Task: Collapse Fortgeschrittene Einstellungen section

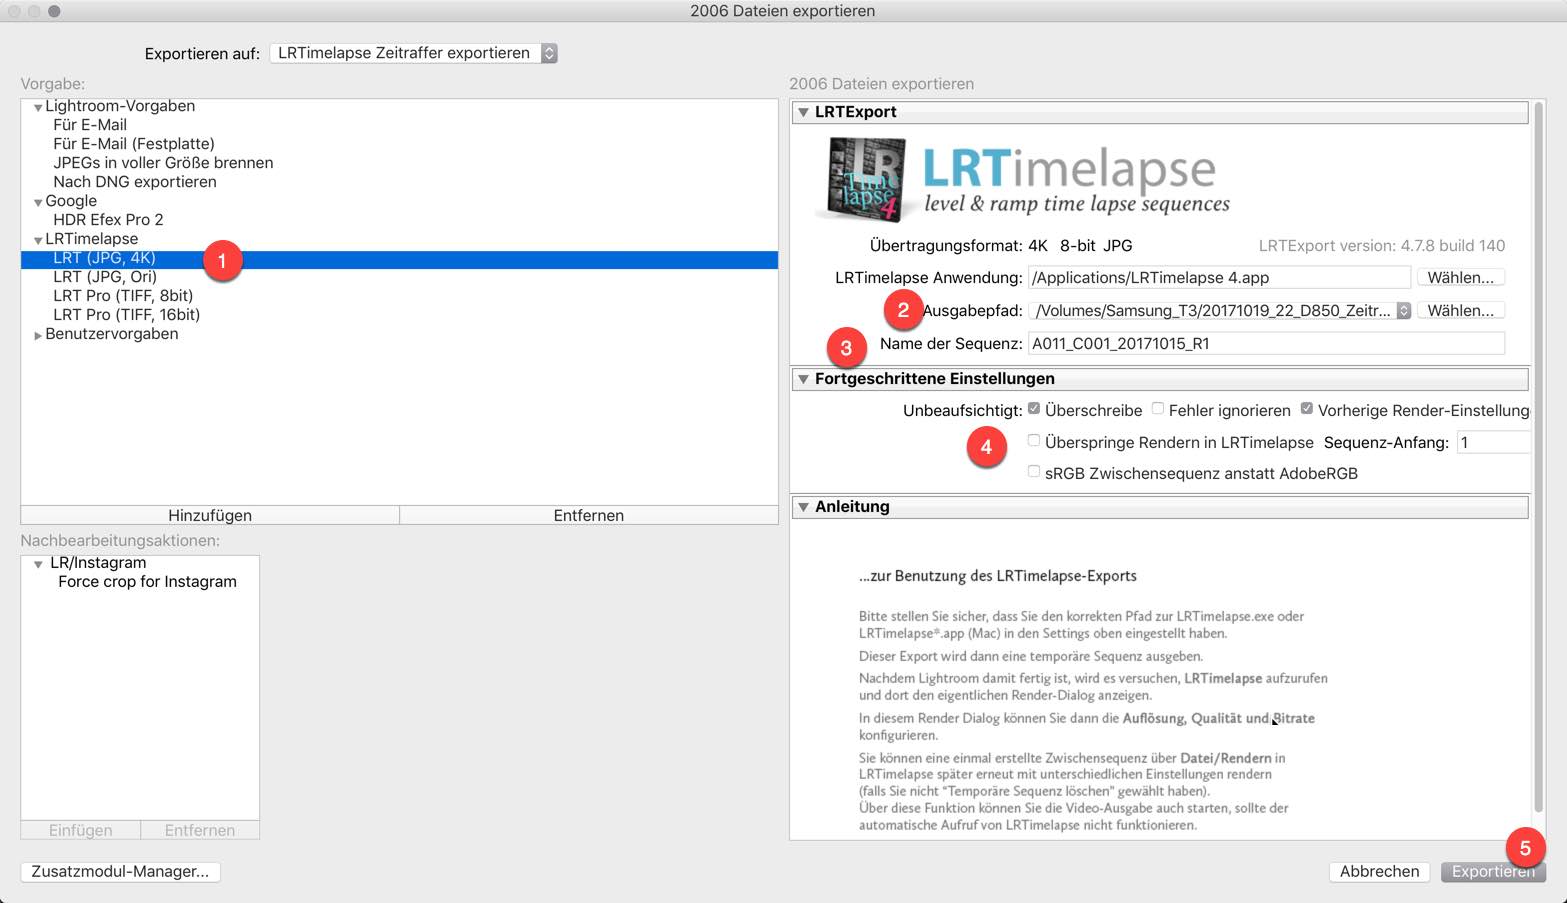Action: point(803,379)
